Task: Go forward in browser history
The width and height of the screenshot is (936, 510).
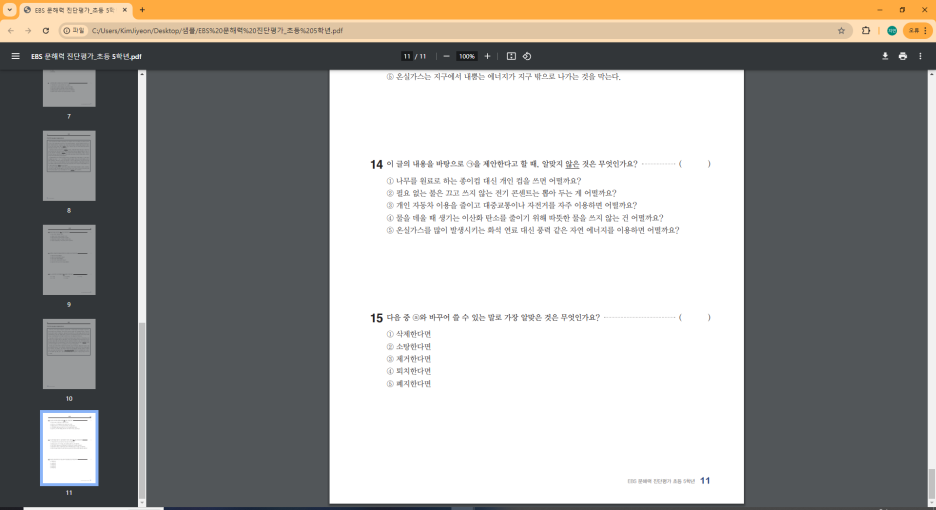Action: pos(28,30)
